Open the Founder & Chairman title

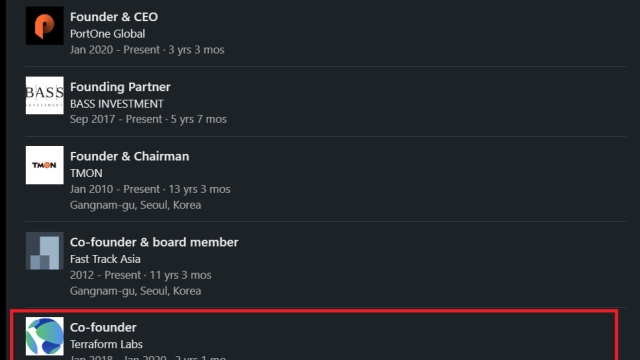pyautogui.click(x=129, y=156)
